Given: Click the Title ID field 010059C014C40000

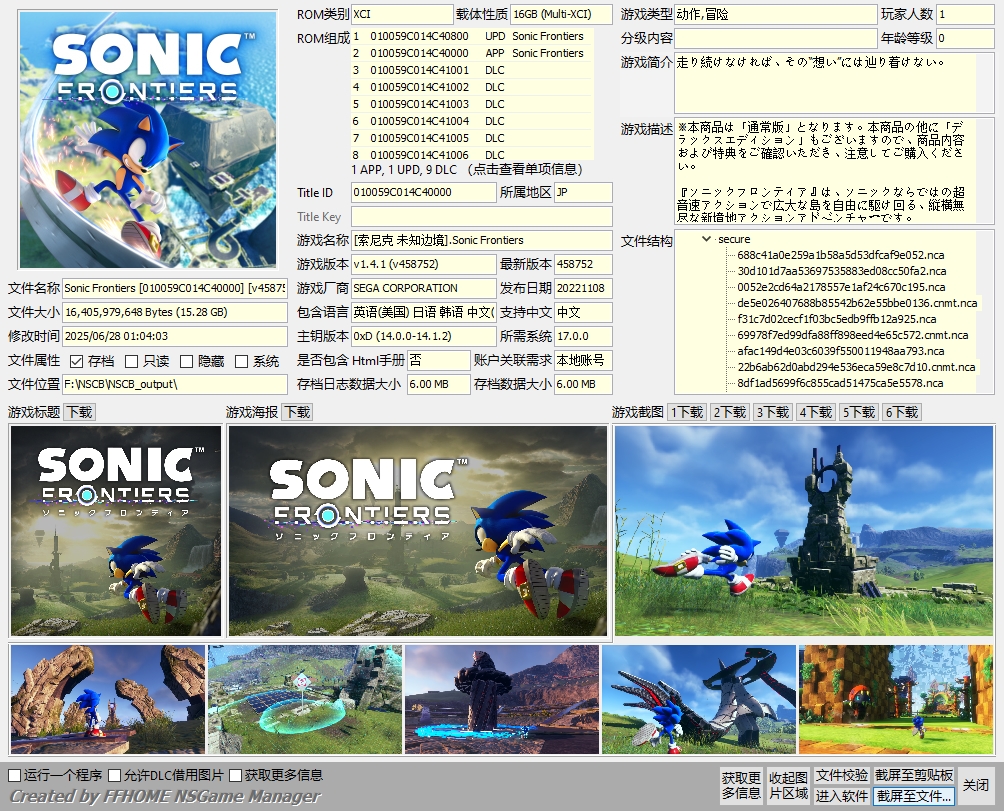Looking at the screenshot, I should (x=424, y=193).
